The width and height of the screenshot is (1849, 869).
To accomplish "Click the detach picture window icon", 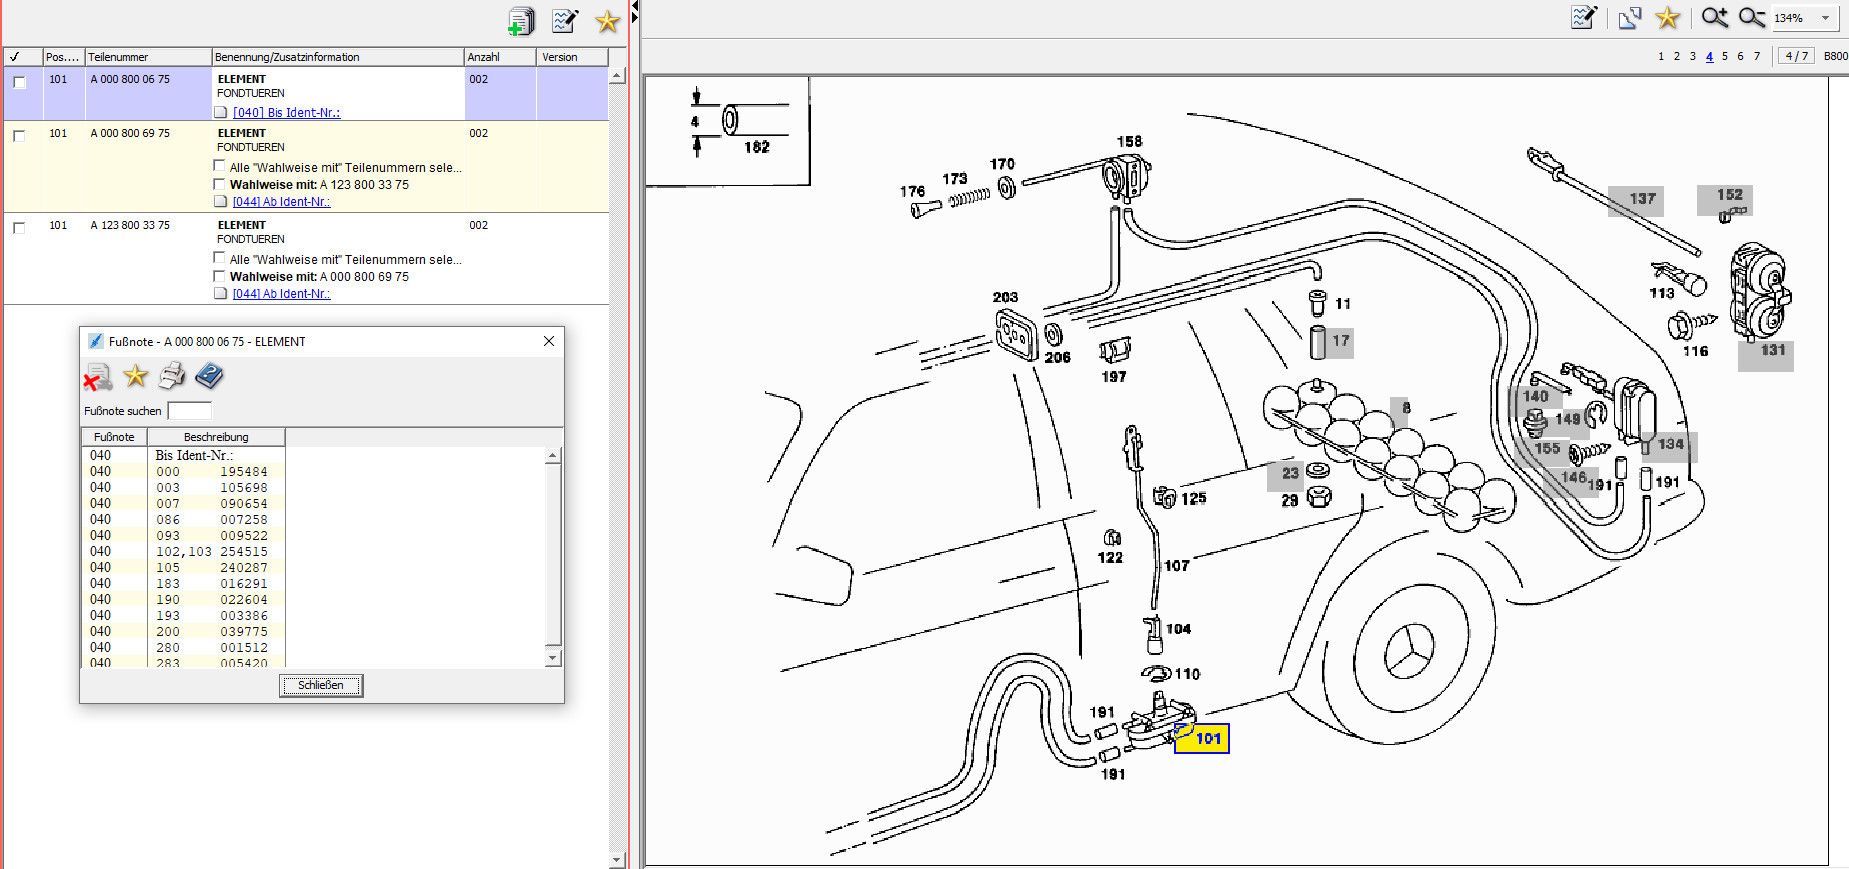I will (1630, 18).
